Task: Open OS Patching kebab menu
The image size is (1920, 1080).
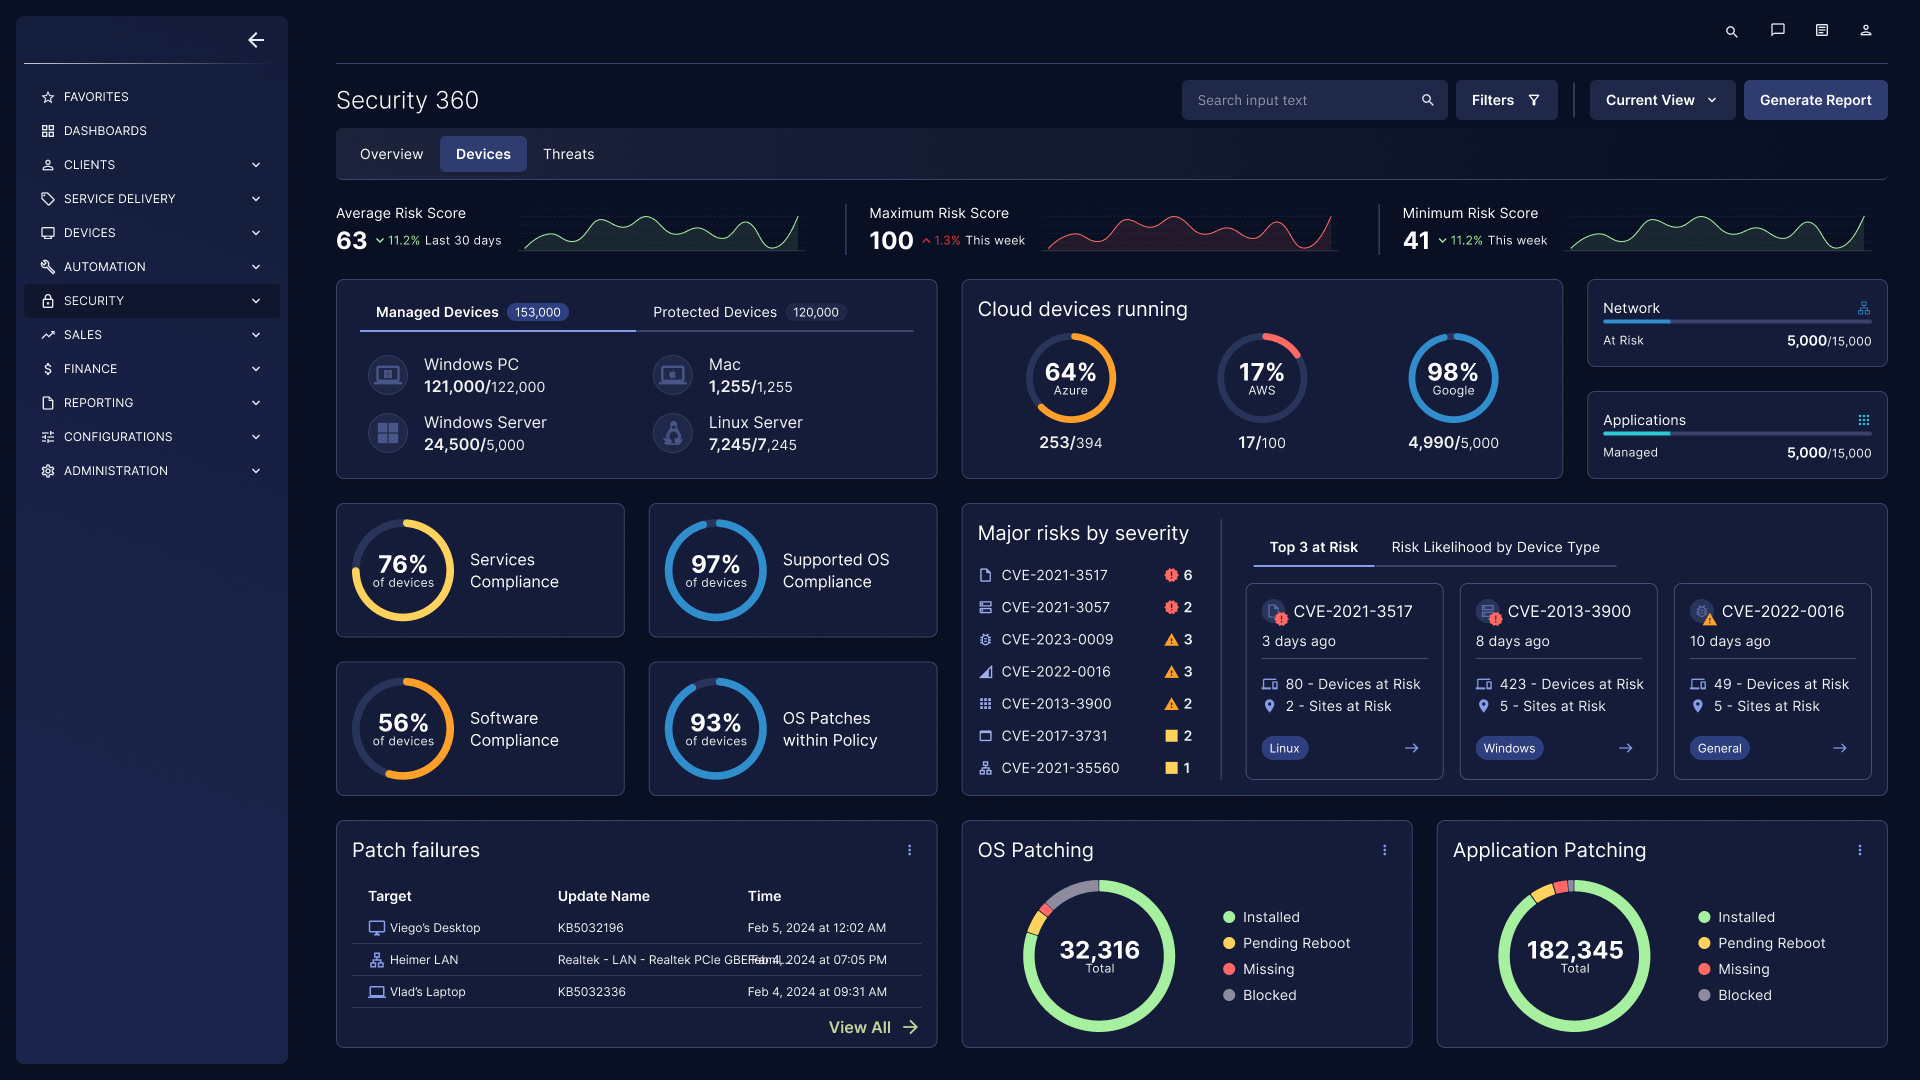Action: [1384, 850]
